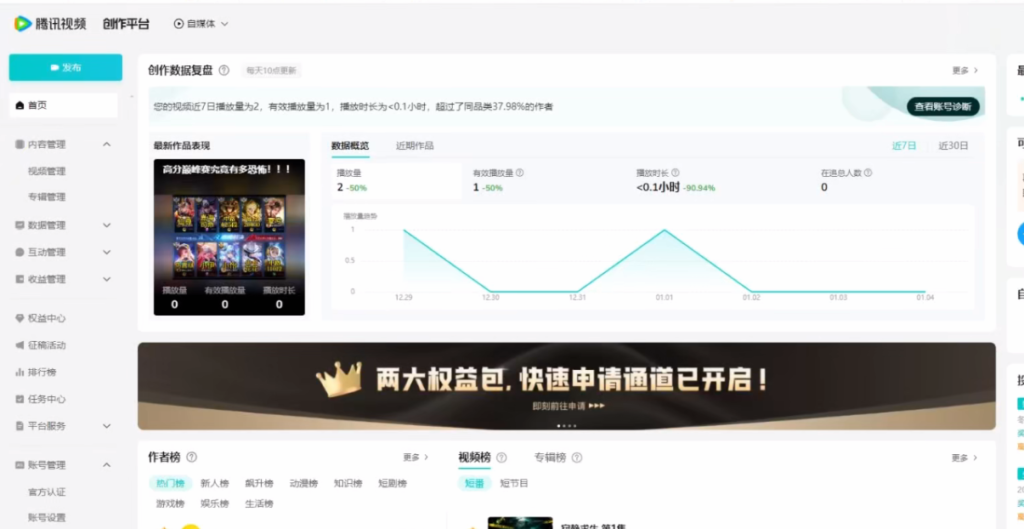Click the help icon next to 专辑榜
This screenshot has height=529, width=1024.
coord(577,458)
